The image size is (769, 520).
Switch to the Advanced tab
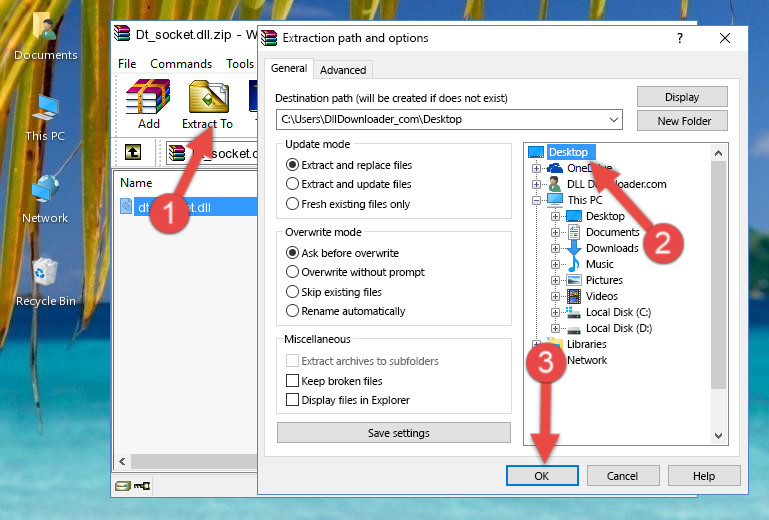[x=343, y=70]
